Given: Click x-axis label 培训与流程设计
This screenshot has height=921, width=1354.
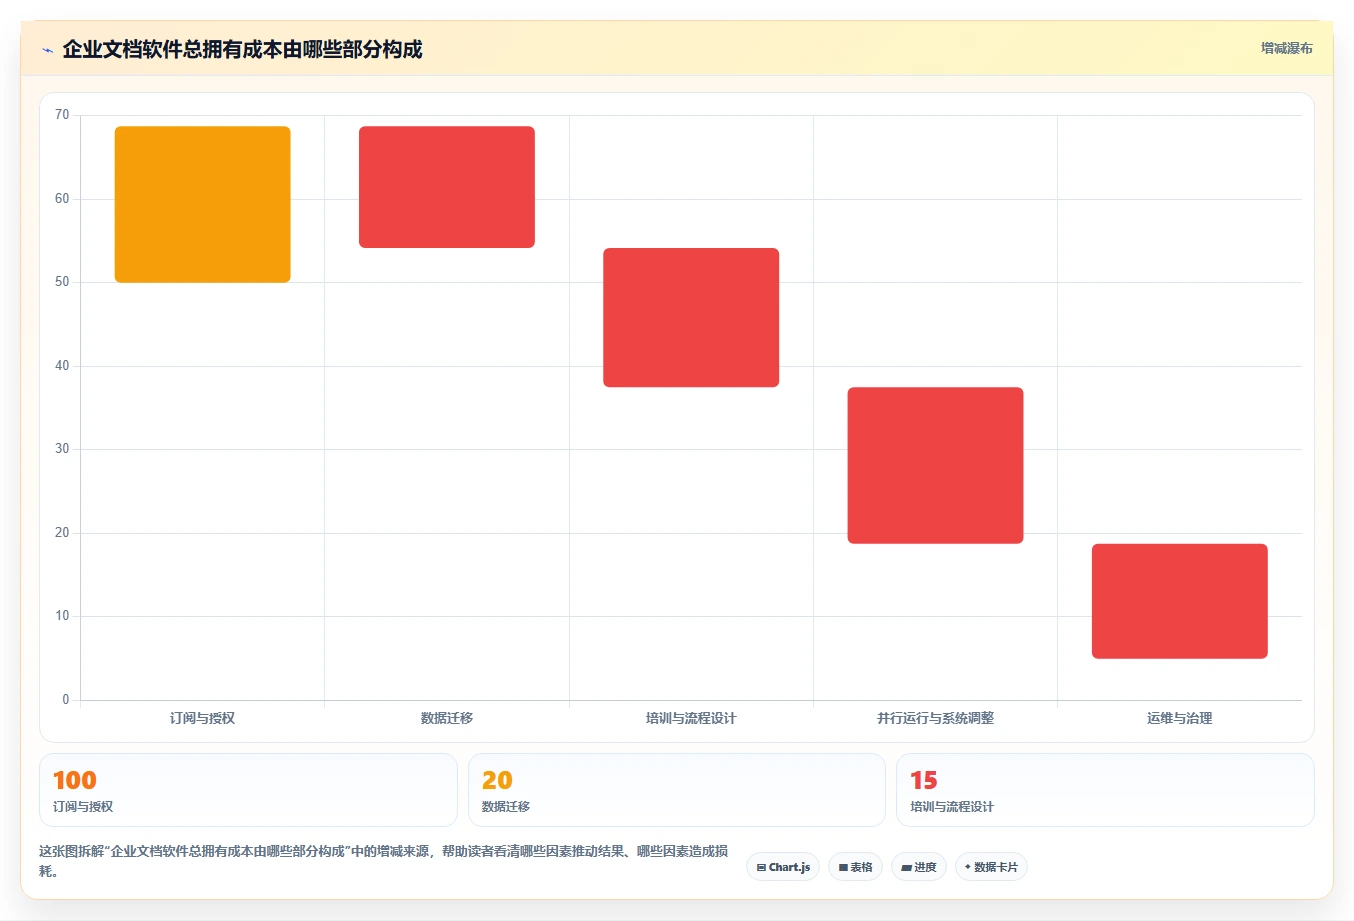Looking at the screenshot, I should [691, 718].
